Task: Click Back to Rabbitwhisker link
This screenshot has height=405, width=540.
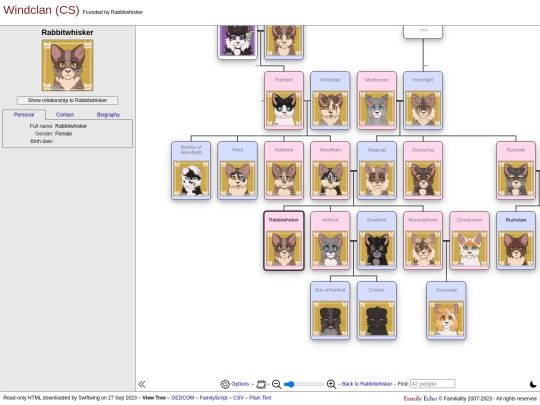Action: (x=366, y=384)
